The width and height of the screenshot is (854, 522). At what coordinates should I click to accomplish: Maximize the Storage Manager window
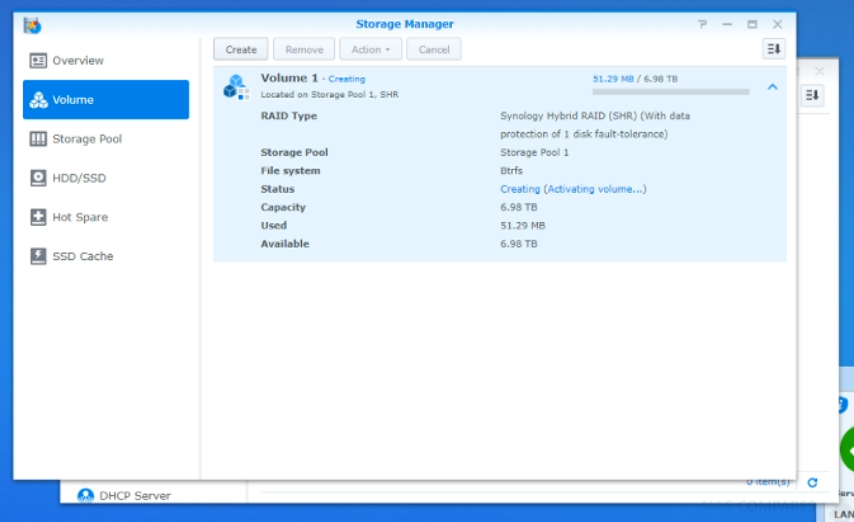pyautogui.click(x=752, y=25)
